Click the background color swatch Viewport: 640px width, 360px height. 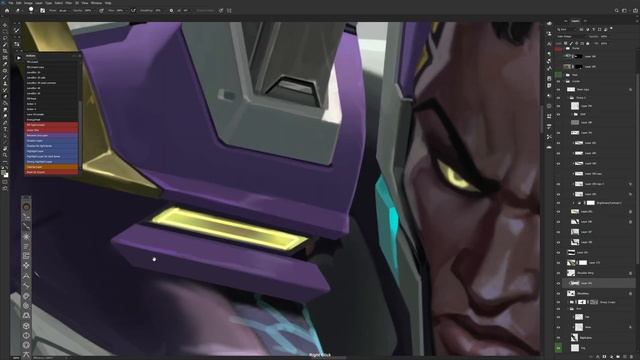coord(7,176)
